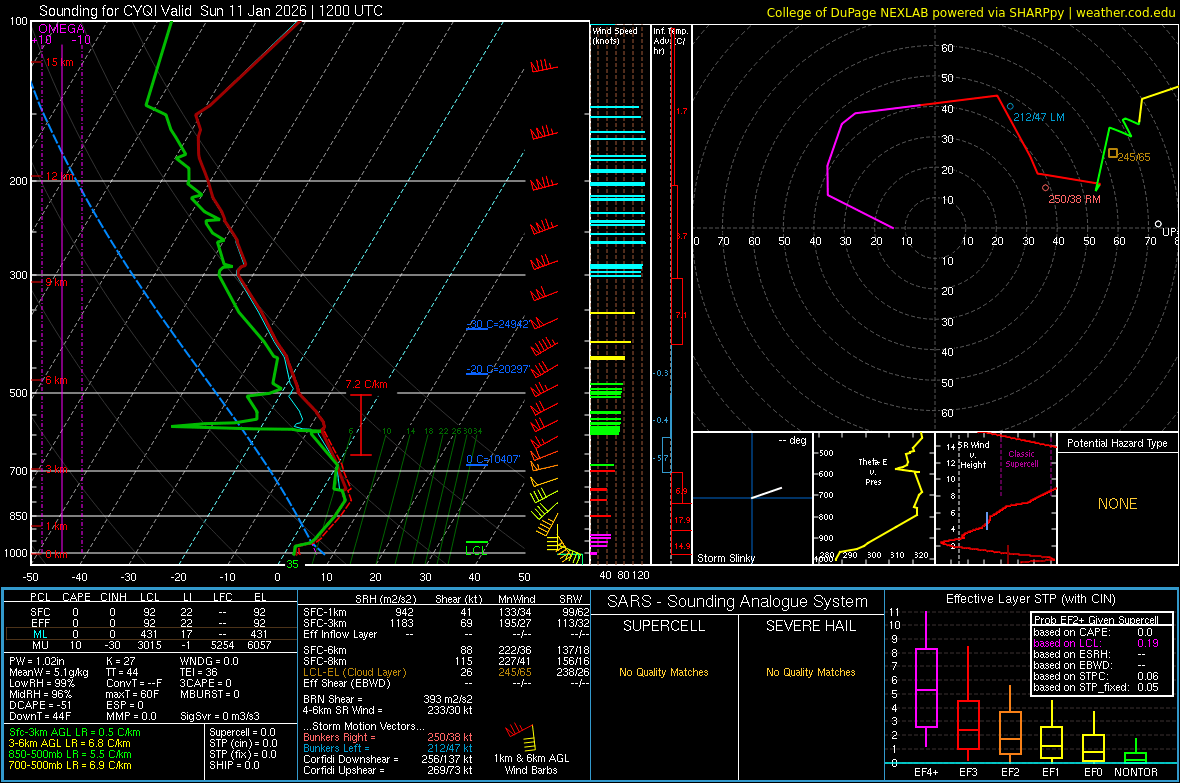Click the 'Eff Shear (EBWD)' row label

click(x=346, y=683)
